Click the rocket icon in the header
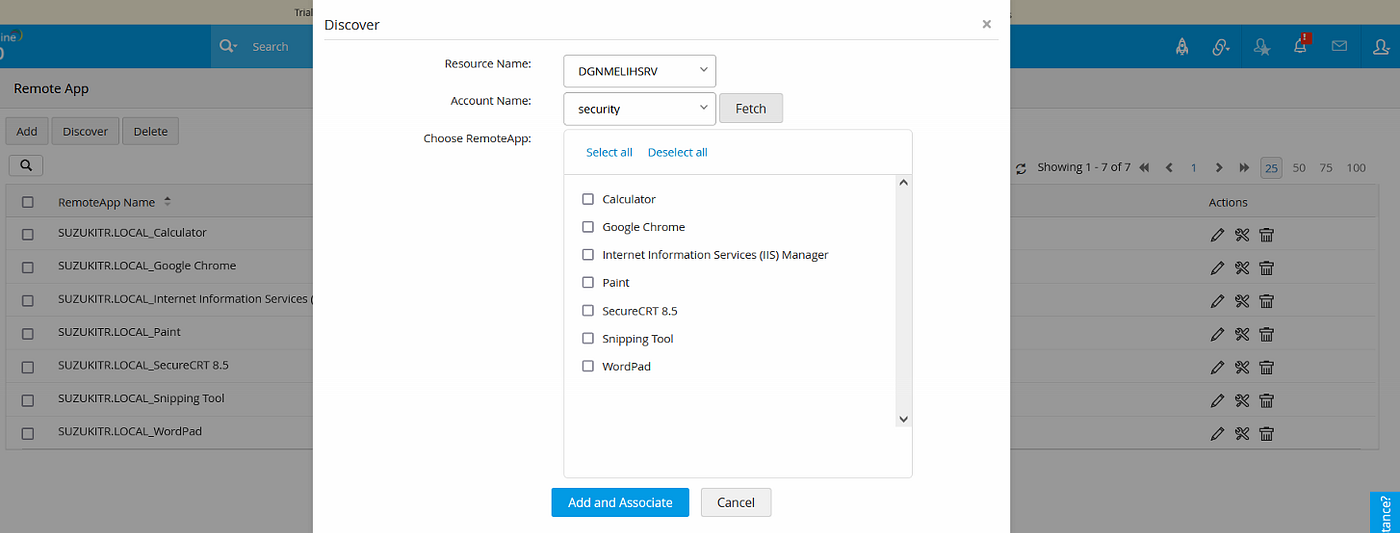Screen dimensions: 1400x533 pyautogui.click(x=1181, y=47)
